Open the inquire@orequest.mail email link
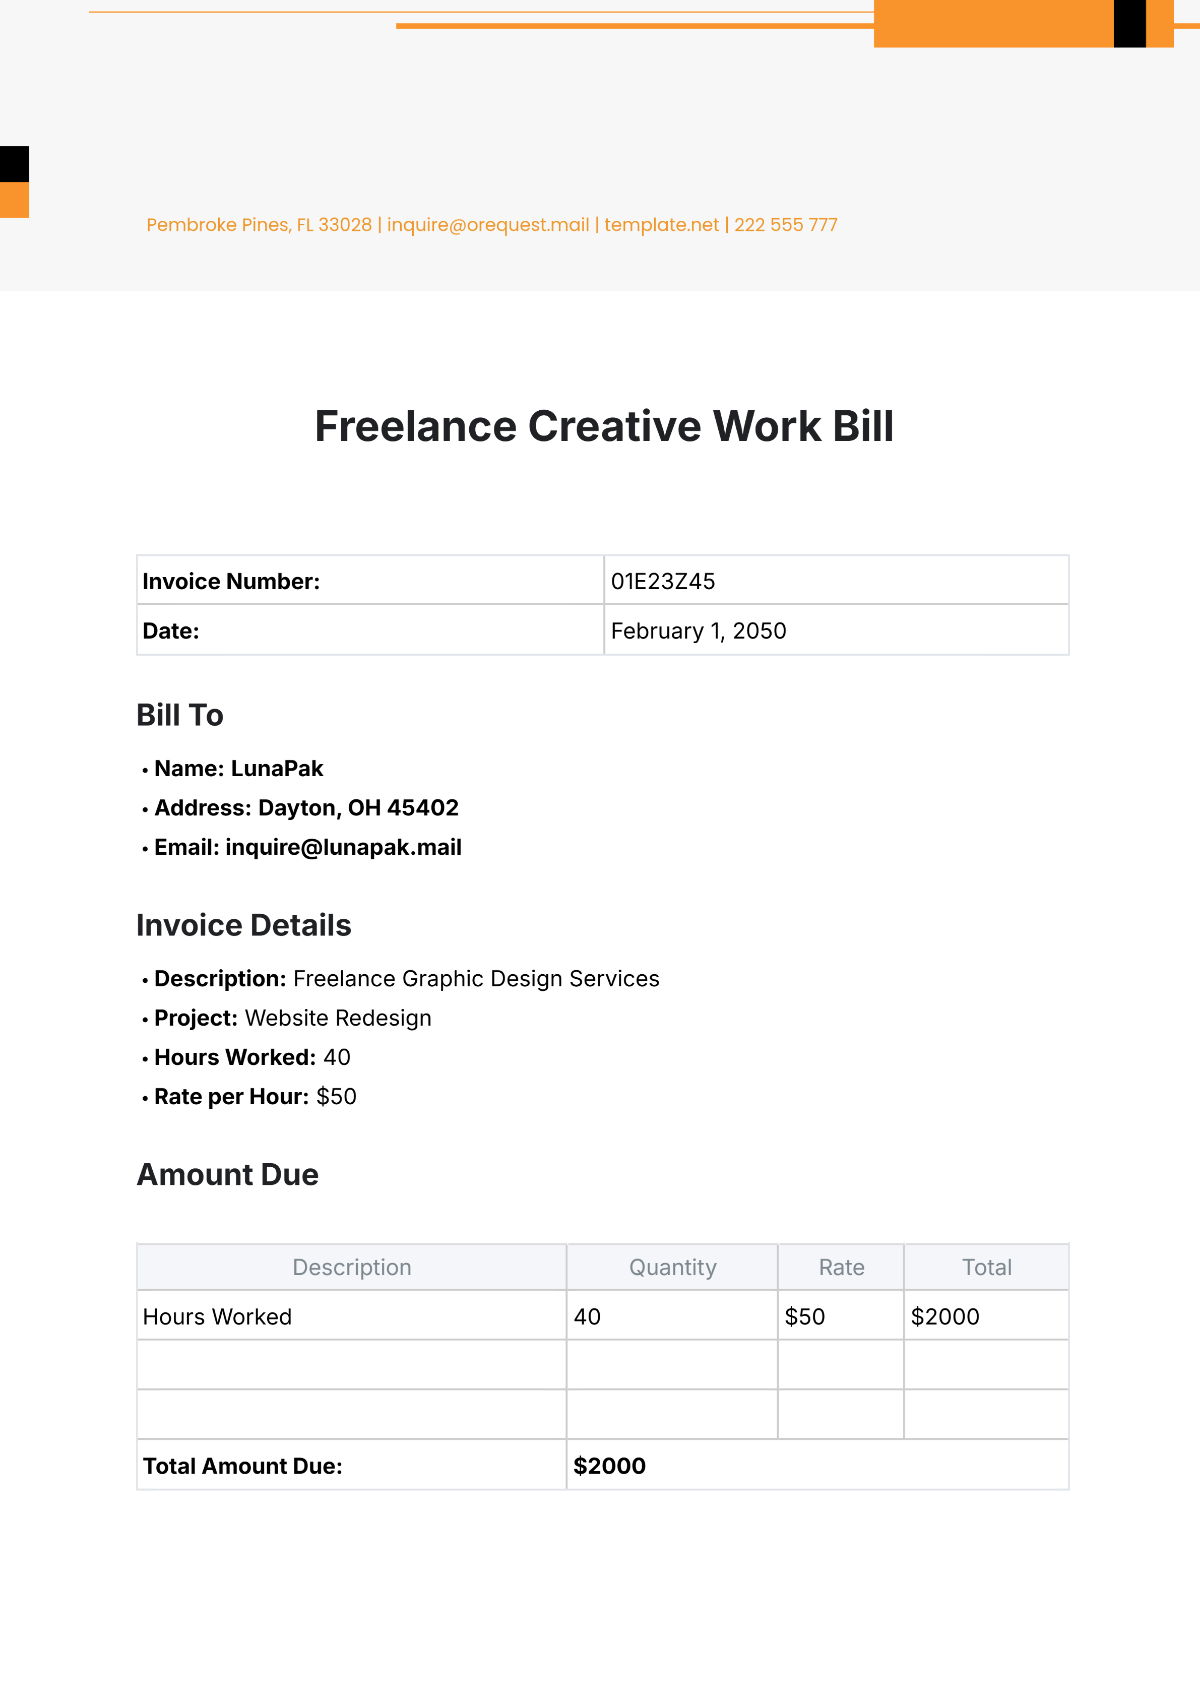1200x1696 pixels. click(x=488, y=225)
